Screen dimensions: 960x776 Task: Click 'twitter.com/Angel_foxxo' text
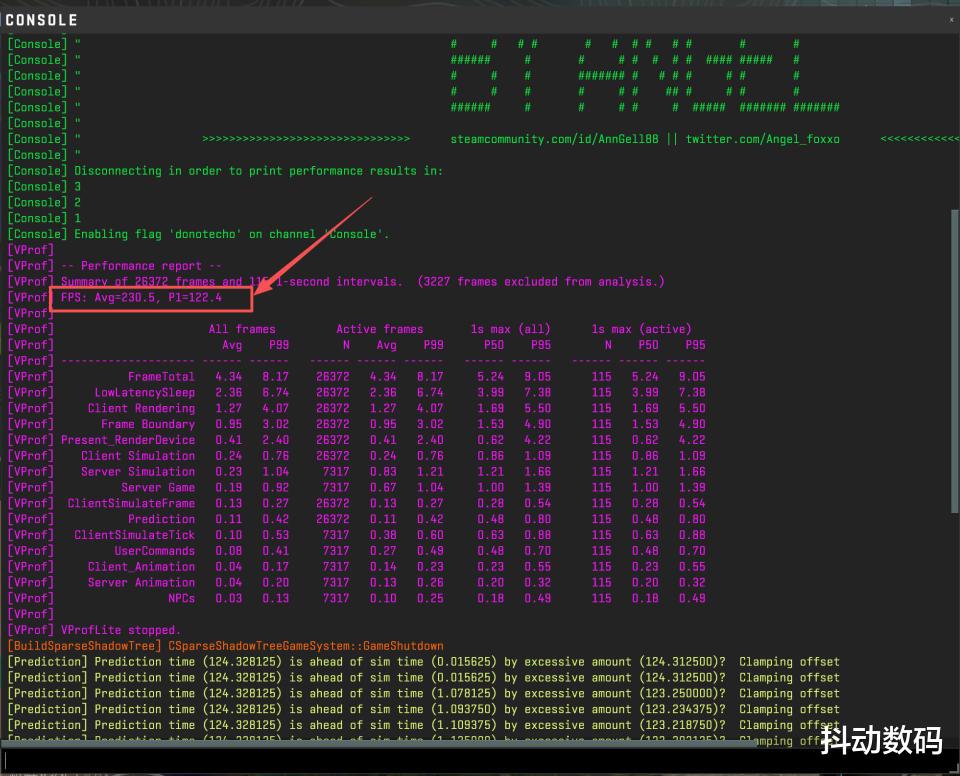762,139
